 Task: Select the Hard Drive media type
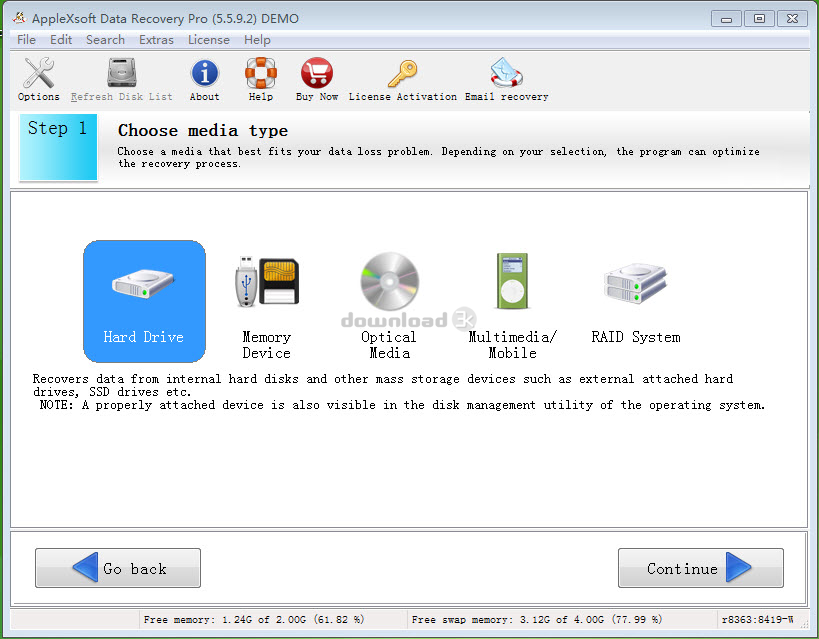pyautogui.click(x=144, y=301)
